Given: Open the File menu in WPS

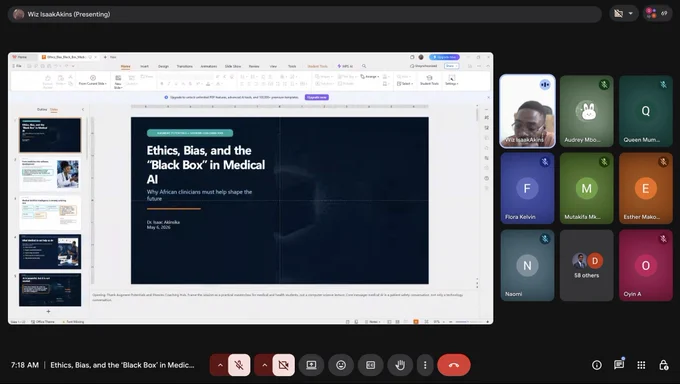Looking at the screenshot, I should (x=18, y=66).
